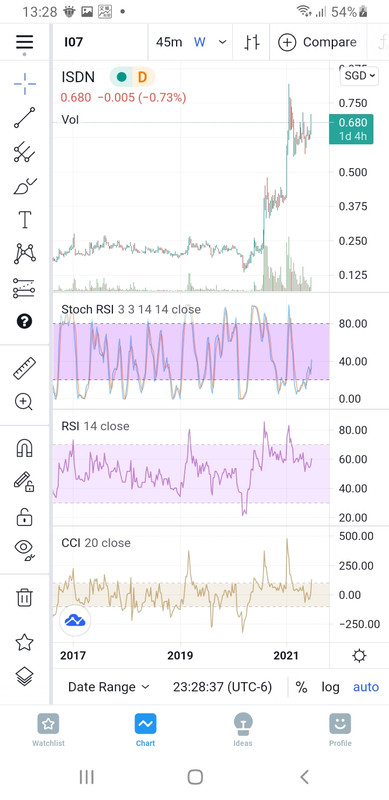The width and height of the screenshot is (389, 800).
Task: Switch to the Watchlist tab
Action: [48, 730]
